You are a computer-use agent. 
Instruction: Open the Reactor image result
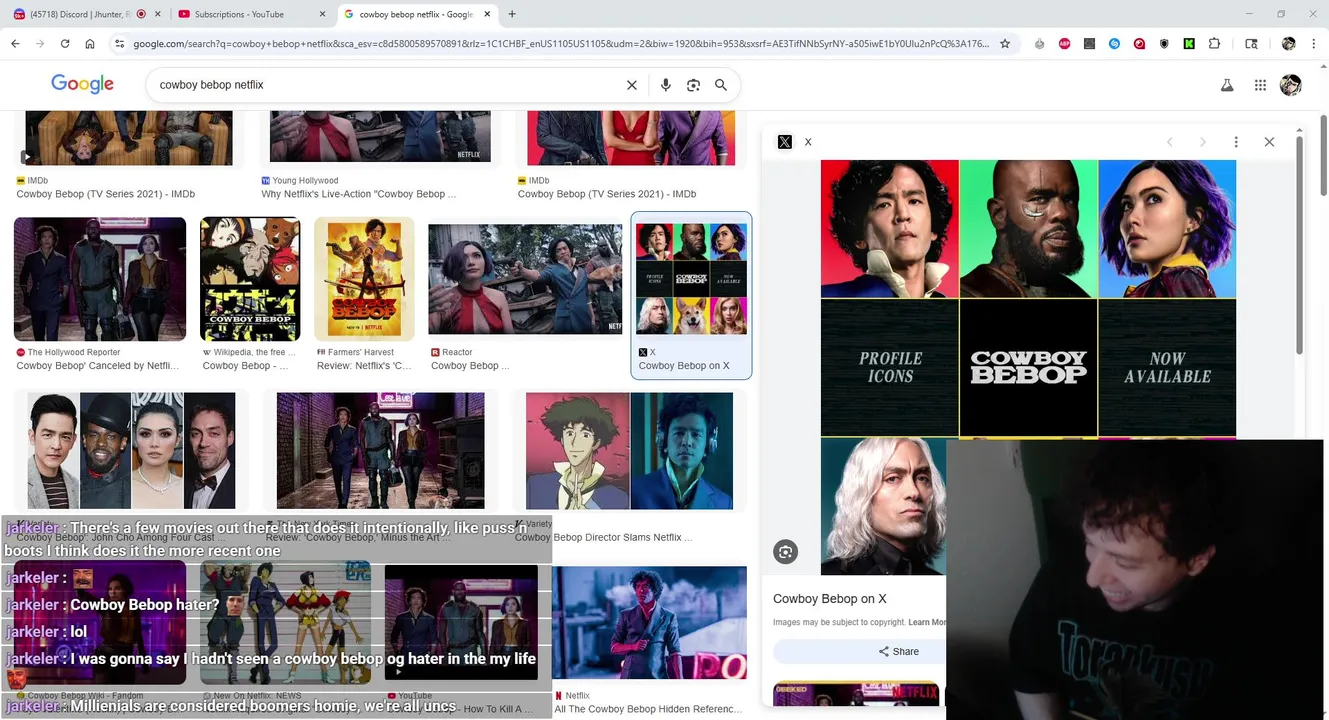[x=525, y=279]
